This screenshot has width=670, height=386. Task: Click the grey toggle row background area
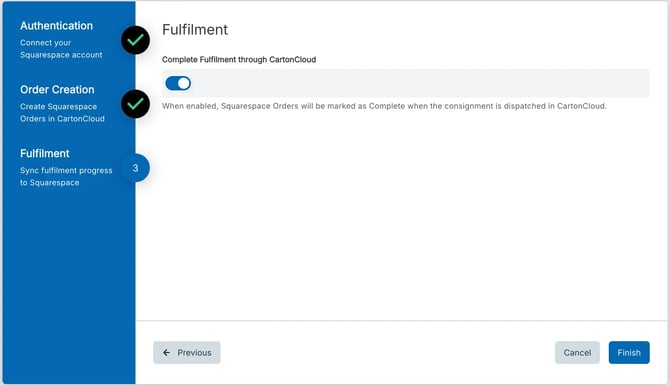[x=406, y=83]
